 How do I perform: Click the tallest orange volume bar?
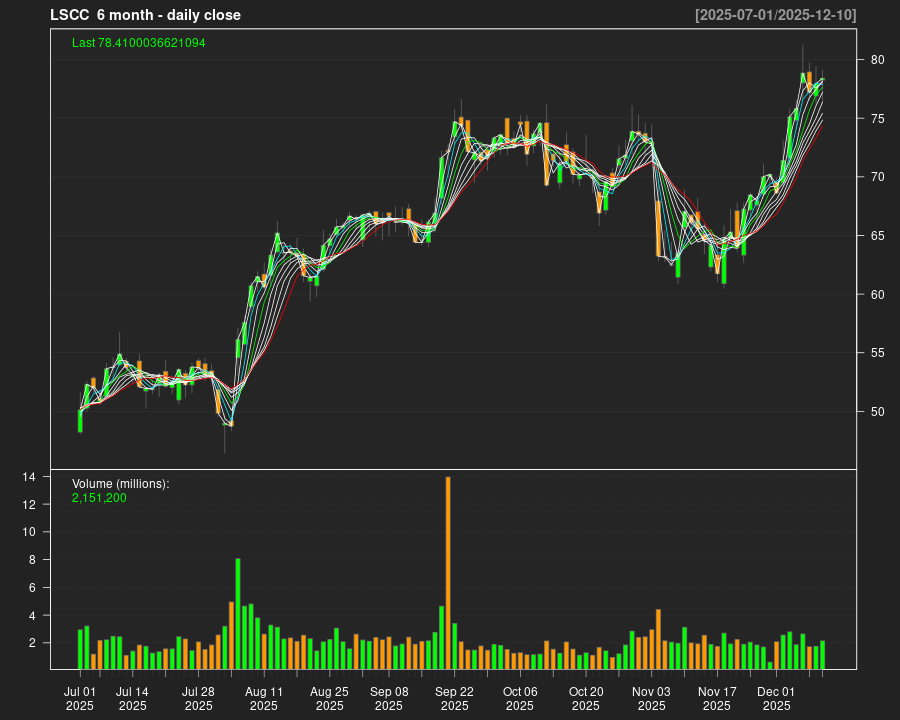coord(448,573)
